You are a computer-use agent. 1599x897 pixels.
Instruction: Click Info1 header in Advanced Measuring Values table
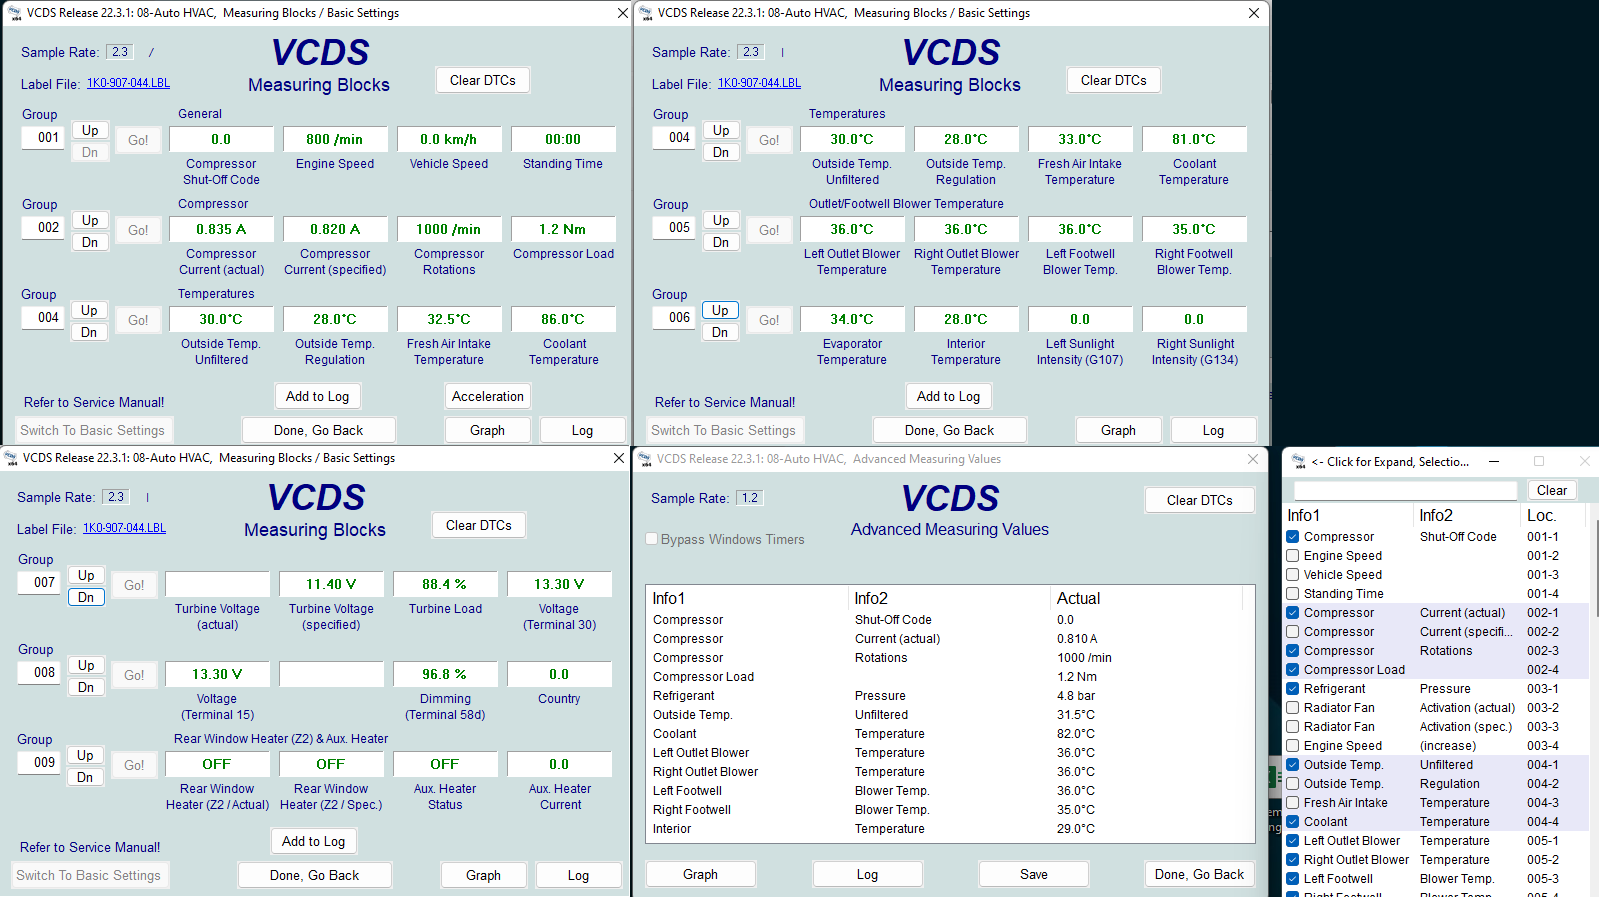[748, 598]
